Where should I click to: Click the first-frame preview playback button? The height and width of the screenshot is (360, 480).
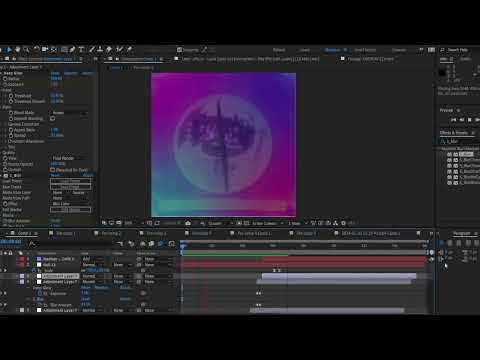pos(454,120)
